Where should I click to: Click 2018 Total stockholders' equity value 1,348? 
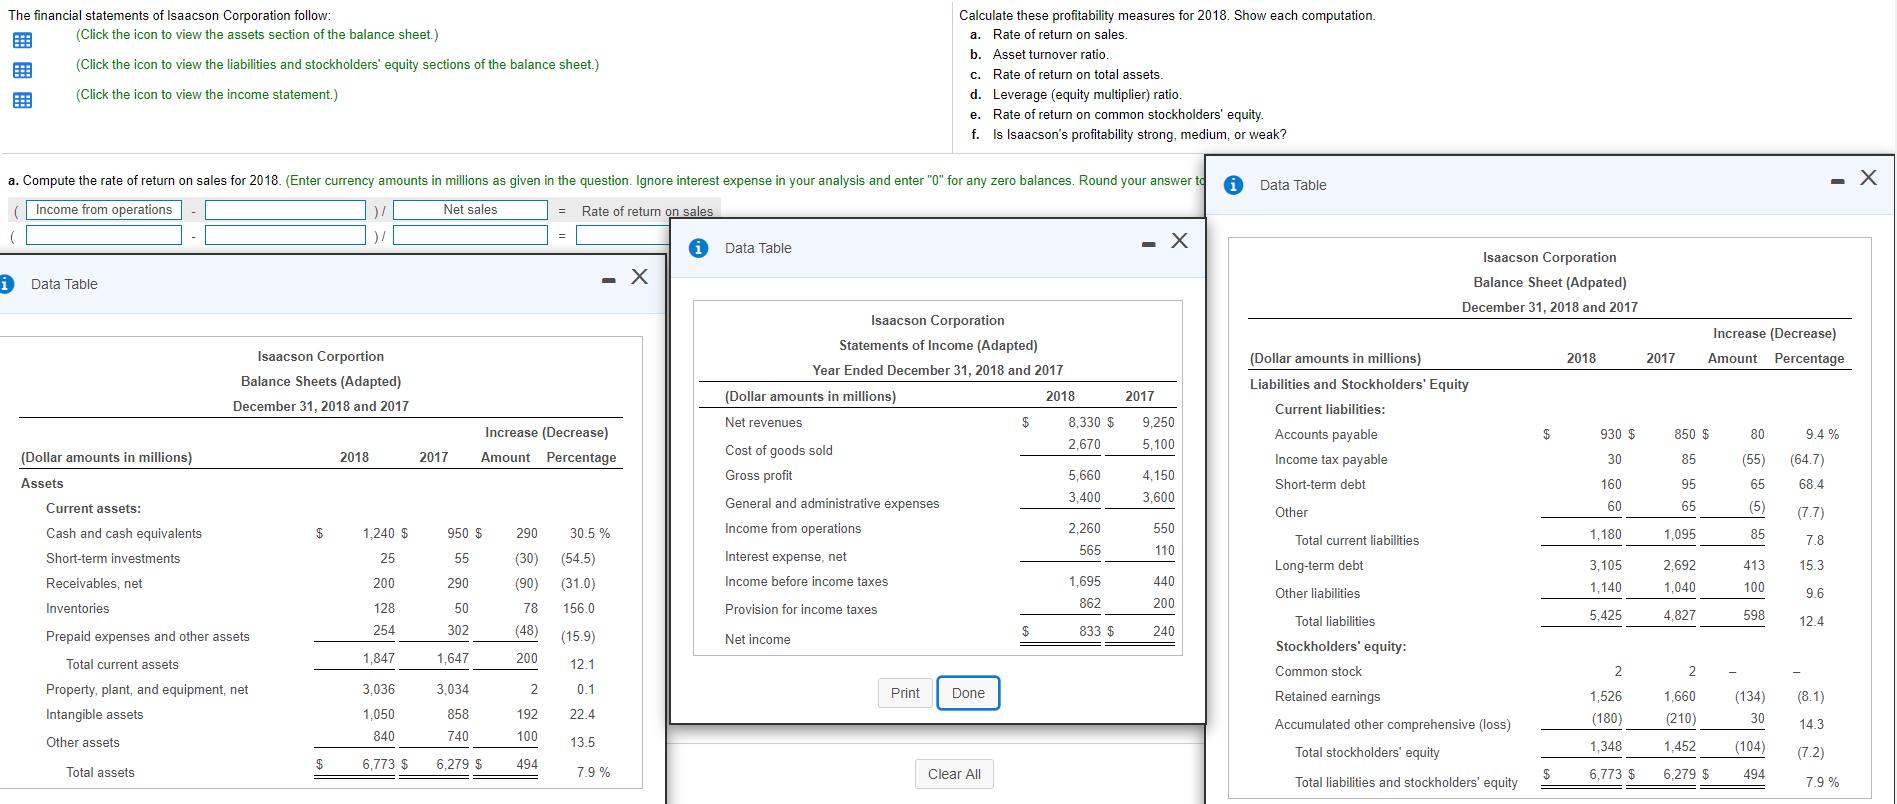[x=1605, y=746]
